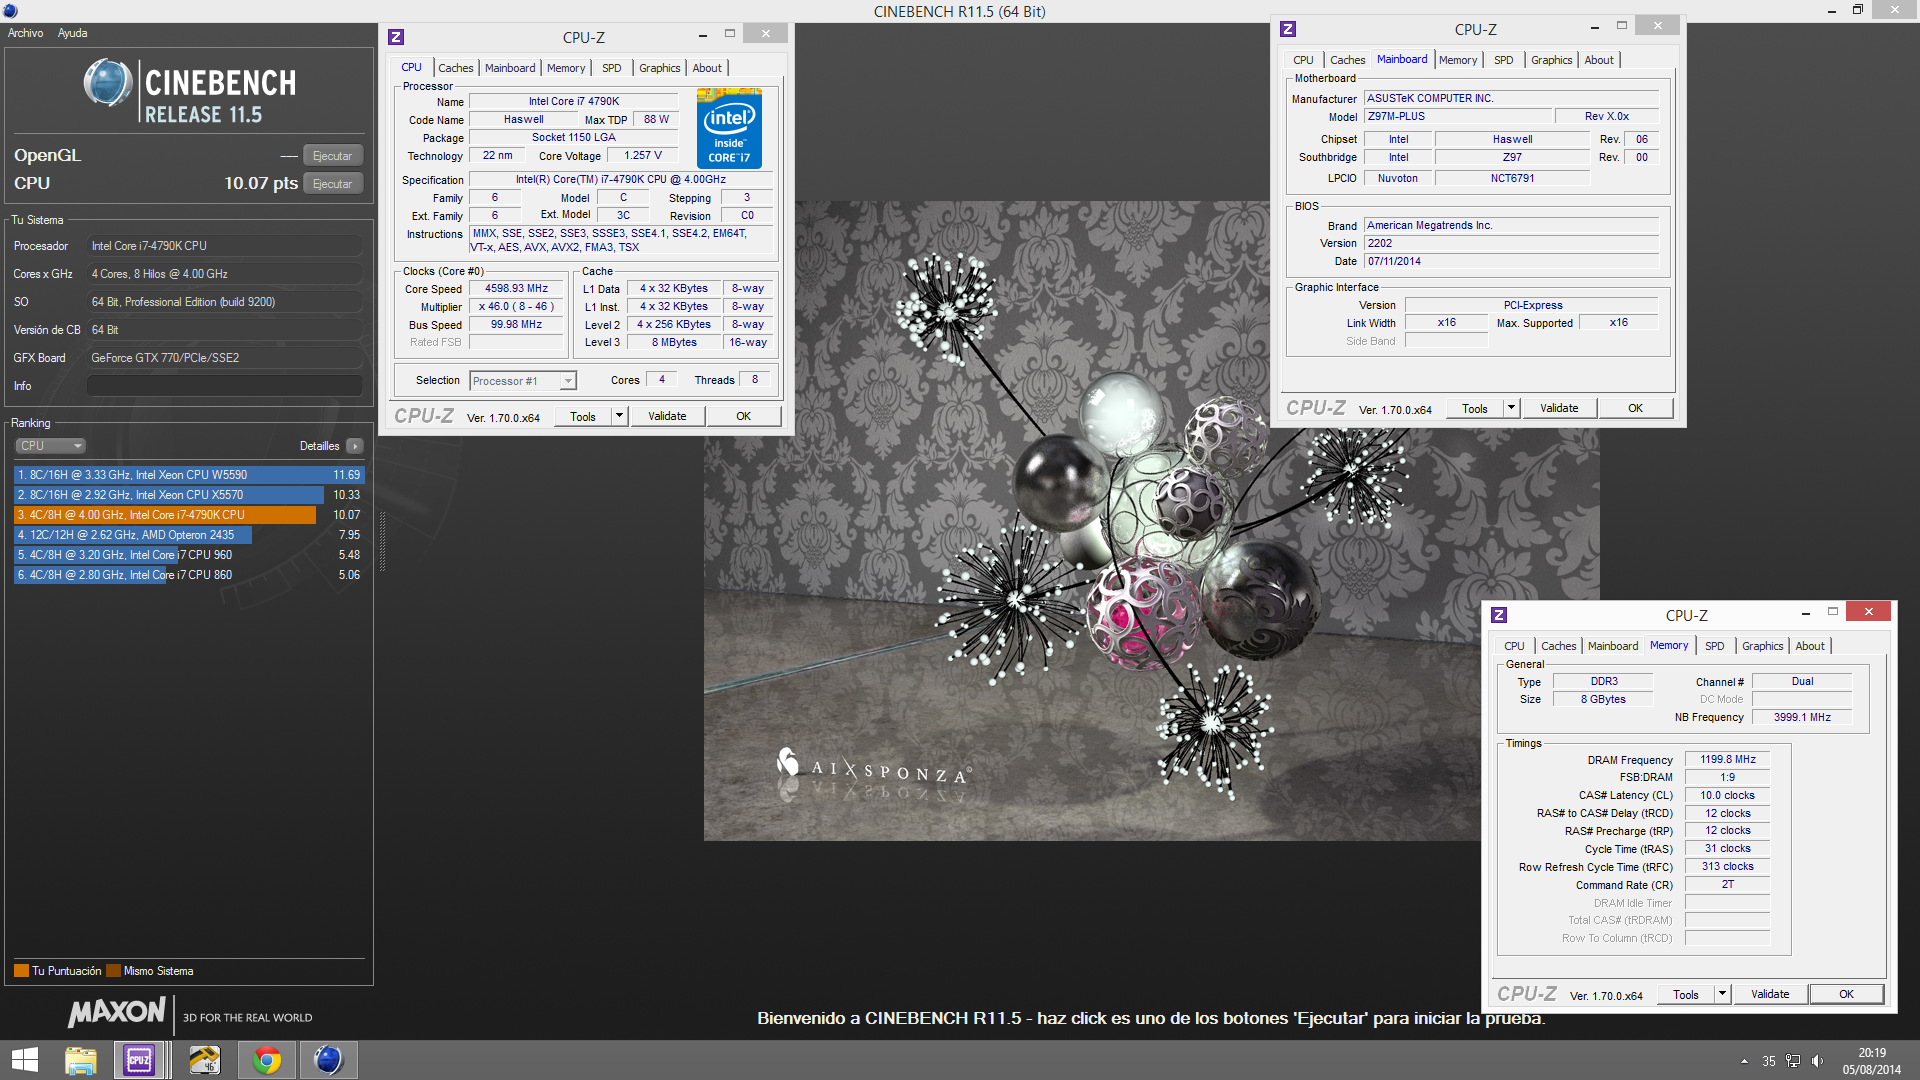Open the volume tray icon

tap(1817, 1061)
